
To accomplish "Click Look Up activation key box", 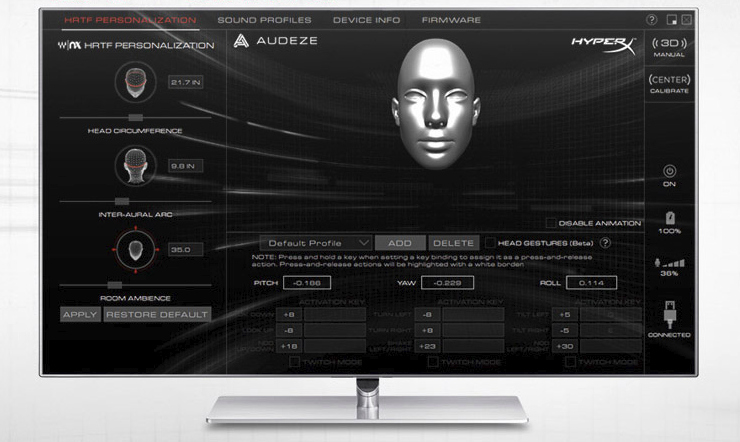I will click(x=335, y=330).
